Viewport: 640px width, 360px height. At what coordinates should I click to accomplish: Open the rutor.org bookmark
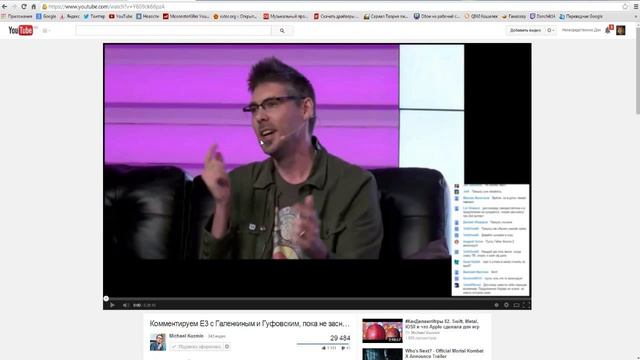point(235,16)
